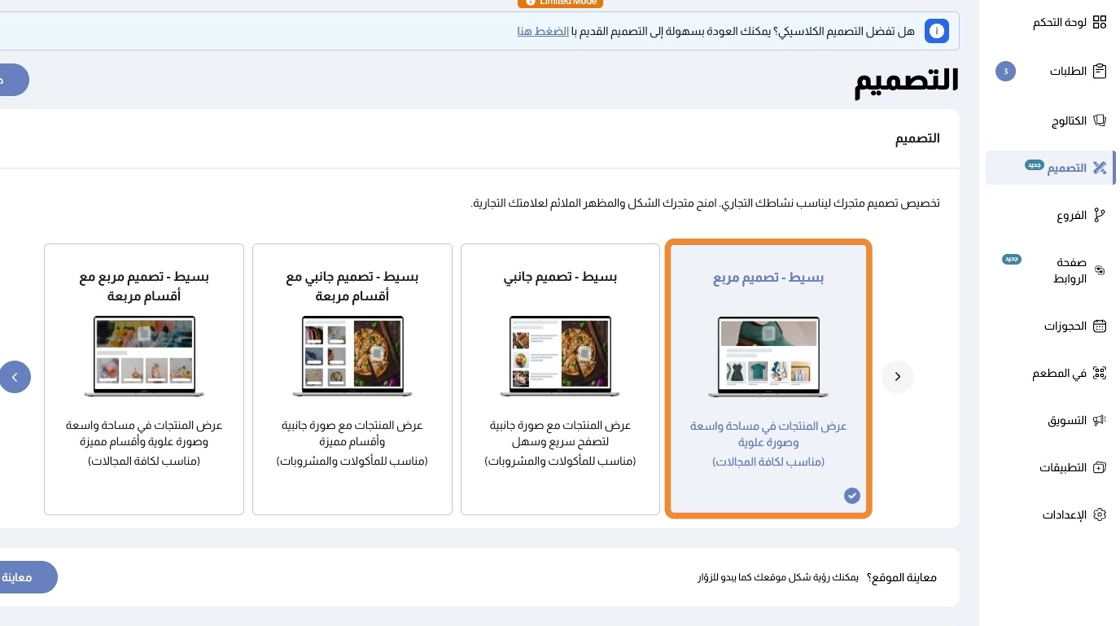Screen dimensions: 1120x626
Task: Click the الحجوزات calendar icon
Action: tap(1099, 326)
